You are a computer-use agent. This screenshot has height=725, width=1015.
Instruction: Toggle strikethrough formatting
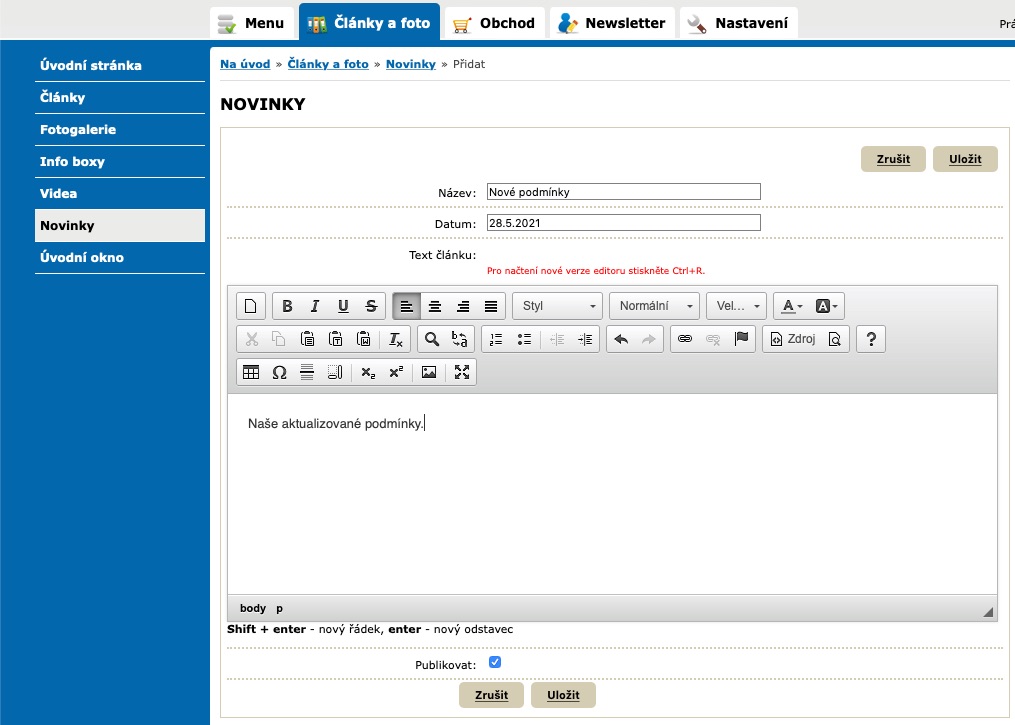point(372,306)
